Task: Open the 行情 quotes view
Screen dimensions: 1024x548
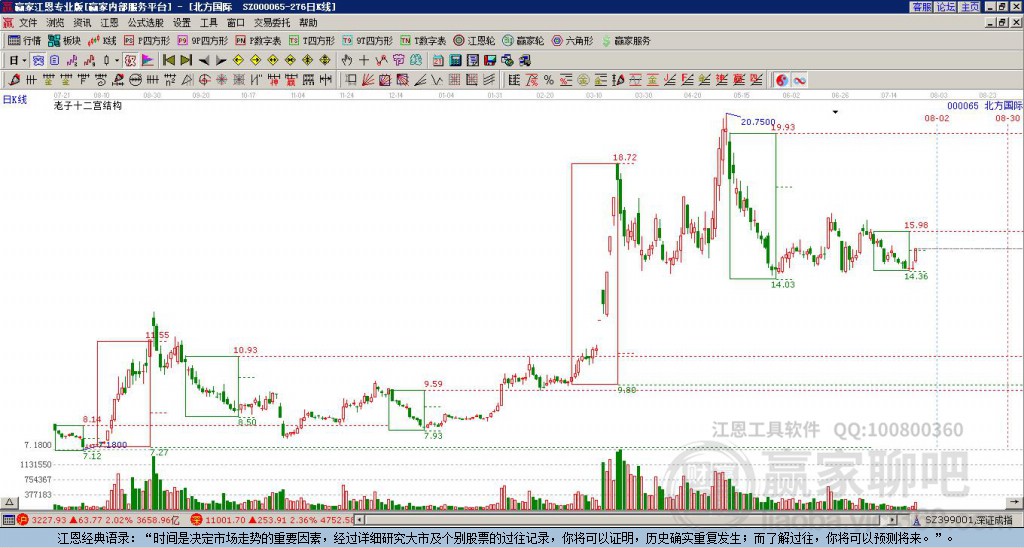Action: [x=24, y=40]
